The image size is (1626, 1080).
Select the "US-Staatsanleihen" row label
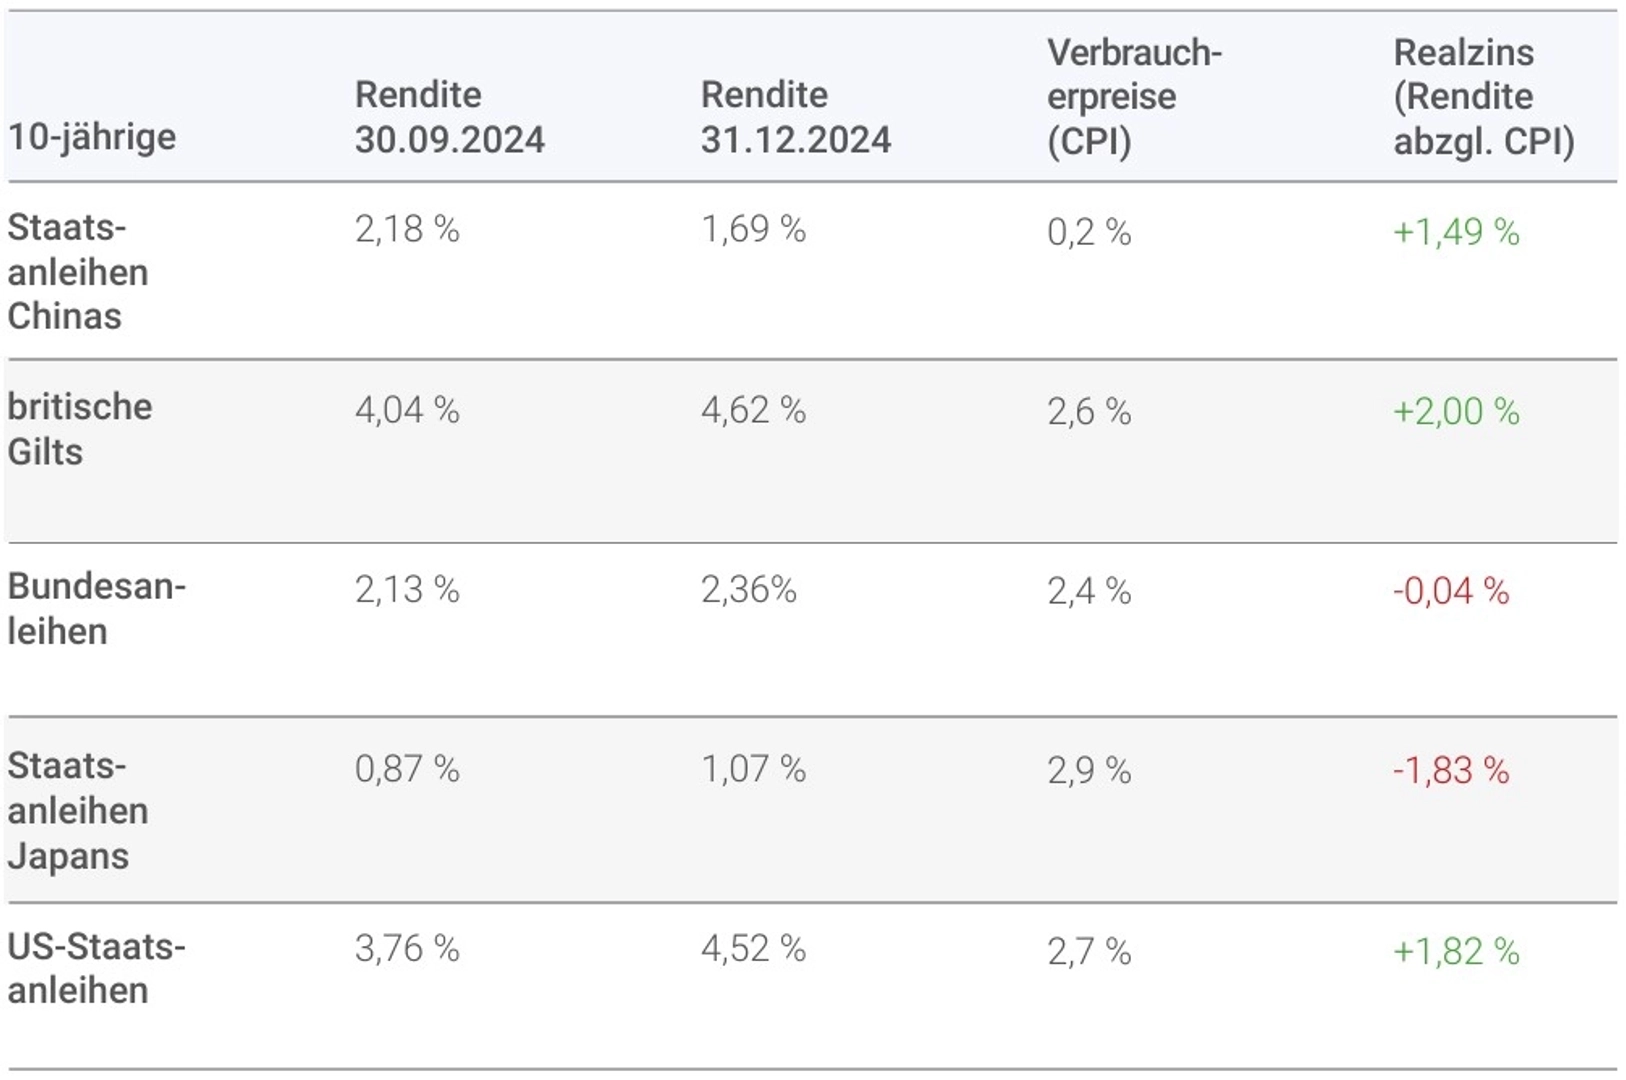click(x=96, y=968)
